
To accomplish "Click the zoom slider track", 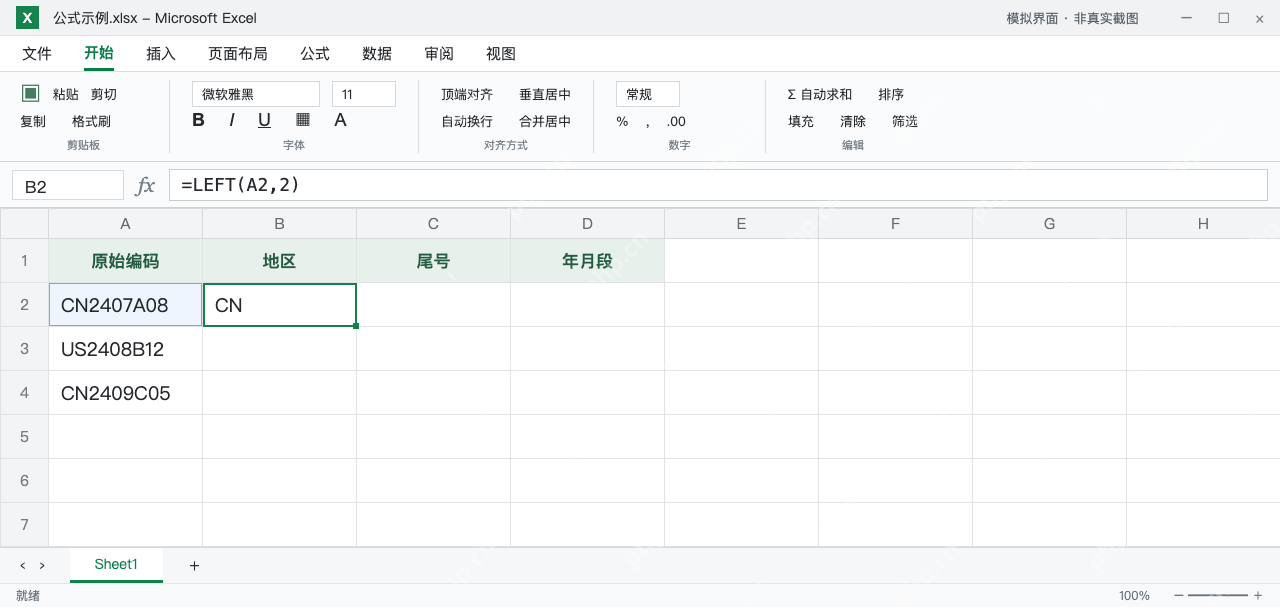I will pos(1218,595).
